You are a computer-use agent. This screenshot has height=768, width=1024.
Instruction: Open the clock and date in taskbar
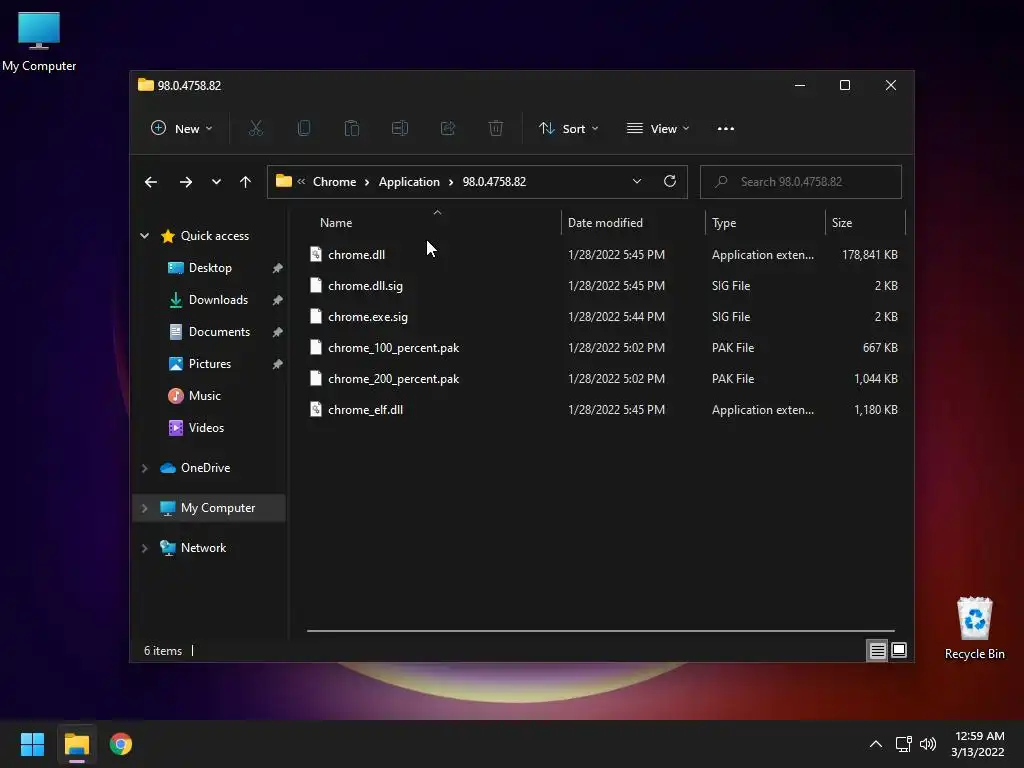pos(978,744)
